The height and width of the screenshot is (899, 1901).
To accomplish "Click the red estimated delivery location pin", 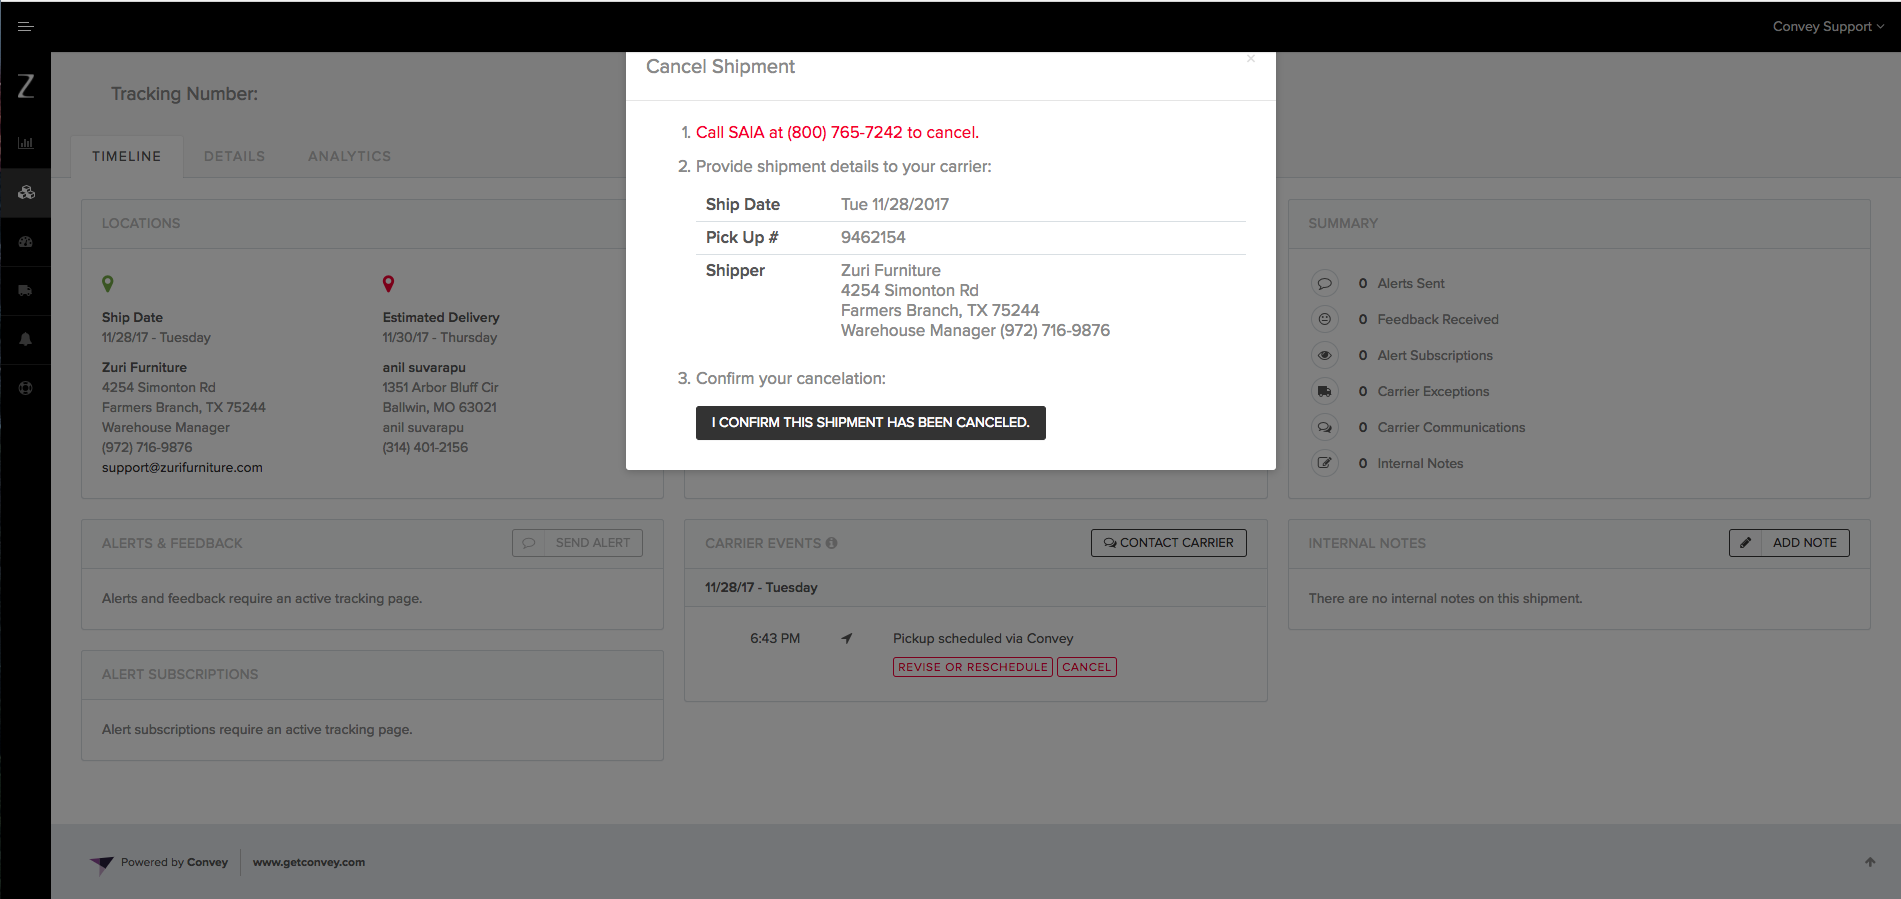I will 389,284.
